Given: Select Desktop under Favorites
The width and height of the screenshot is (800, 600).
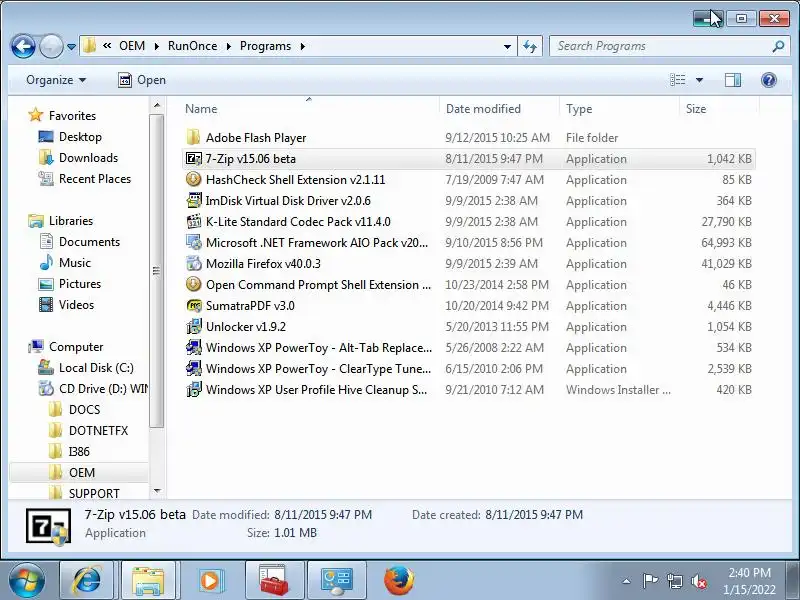Looking at the screenshot, I should point(80,137).
